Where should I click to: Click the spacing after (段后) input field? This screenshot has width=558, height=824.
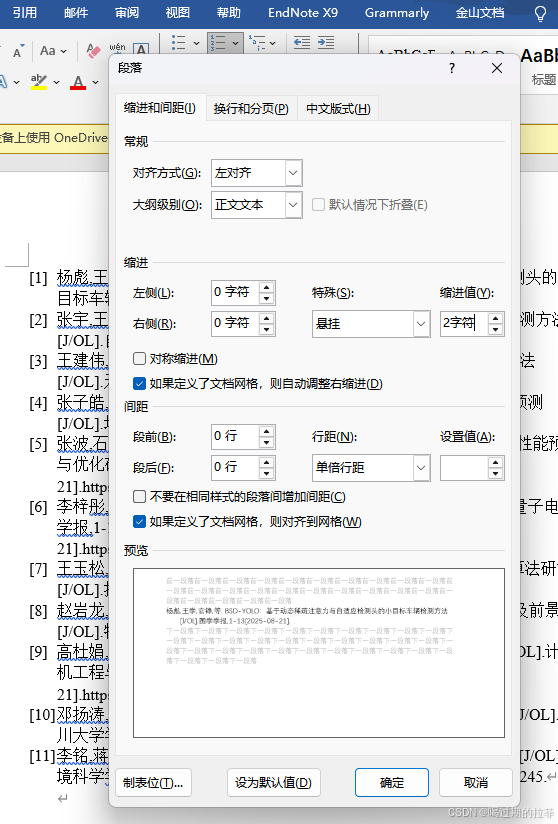click(x=235, y=467)
